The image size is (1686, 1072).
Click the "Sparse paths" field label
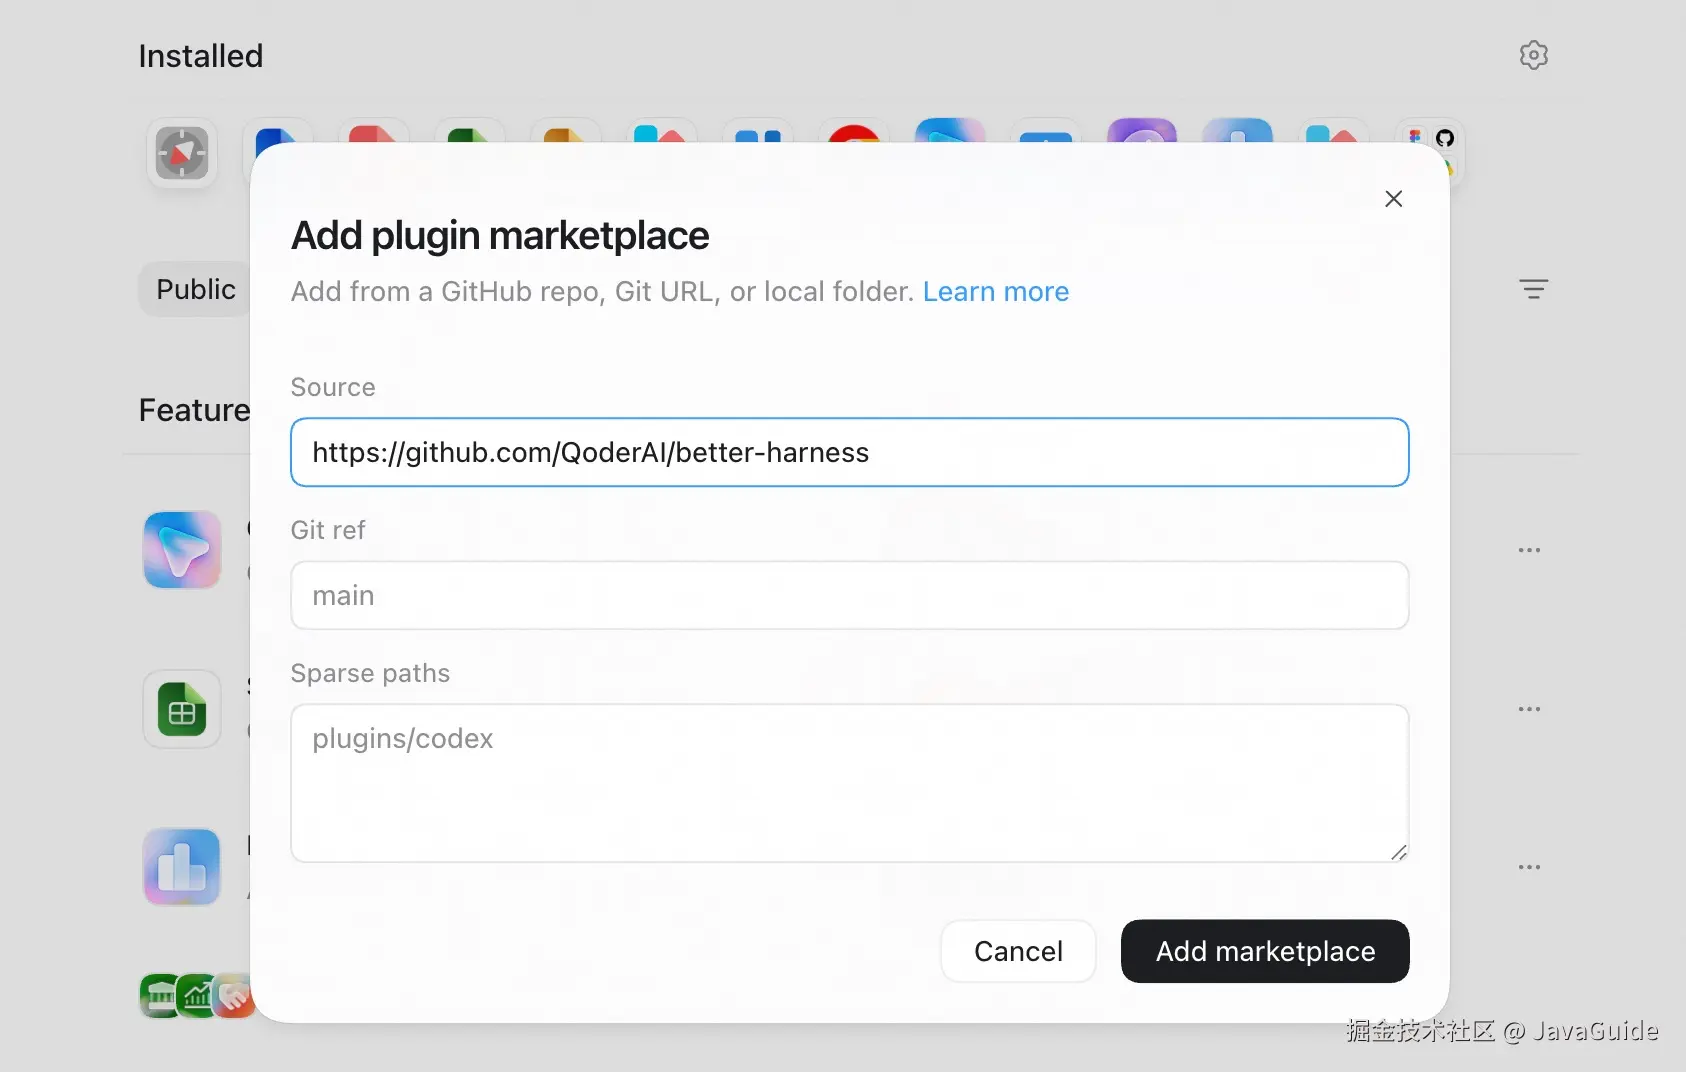tap(370, 673)
